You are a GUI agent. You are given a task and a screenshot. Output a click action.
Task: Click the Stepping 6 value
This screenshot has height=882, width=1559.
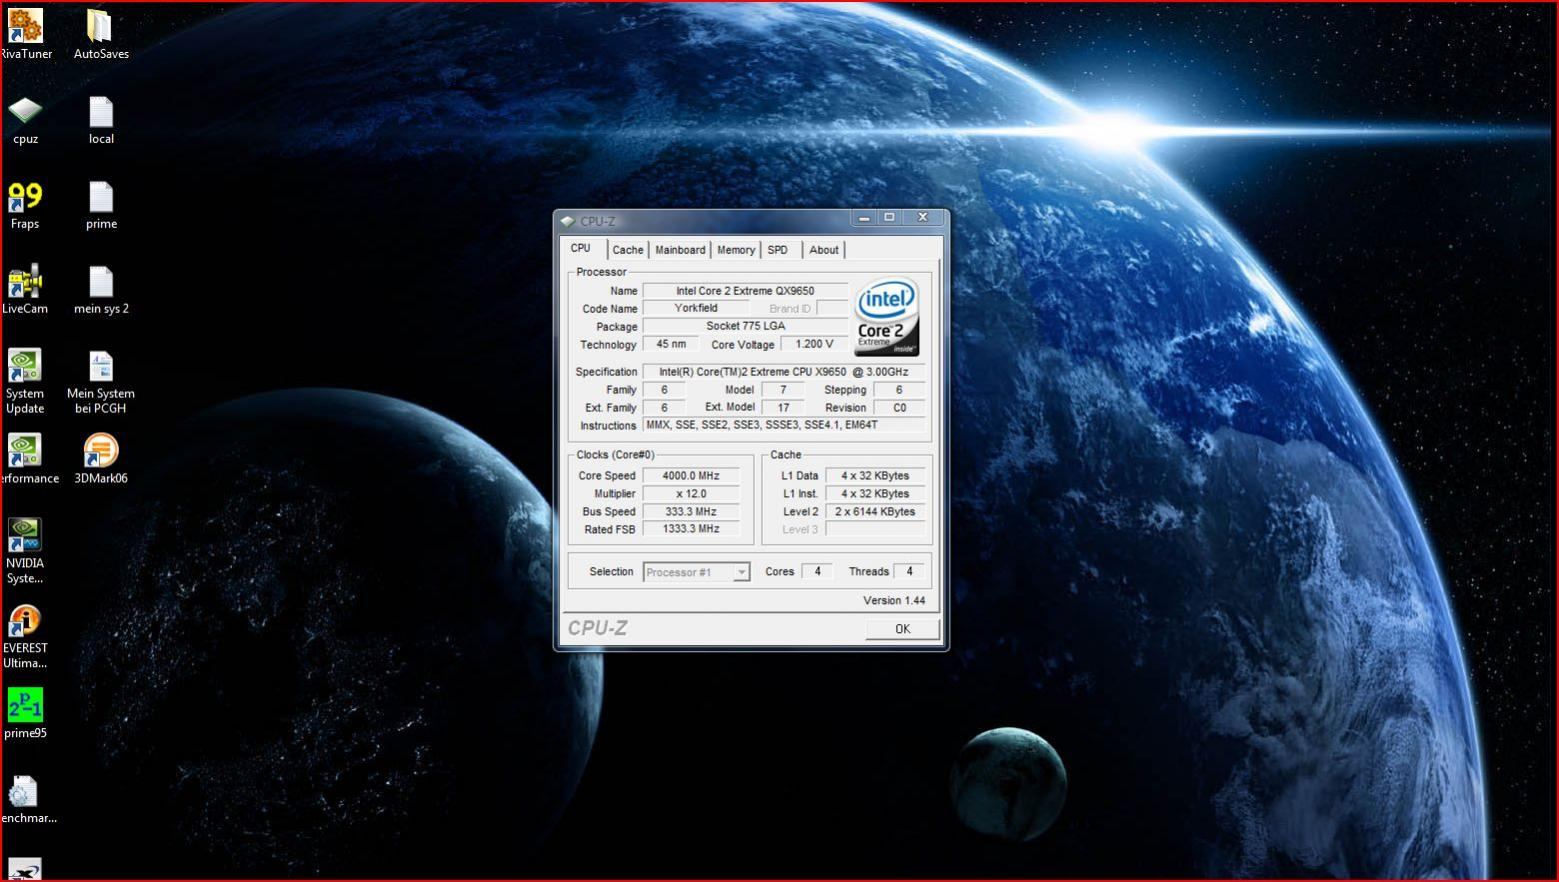click(899, 390)
